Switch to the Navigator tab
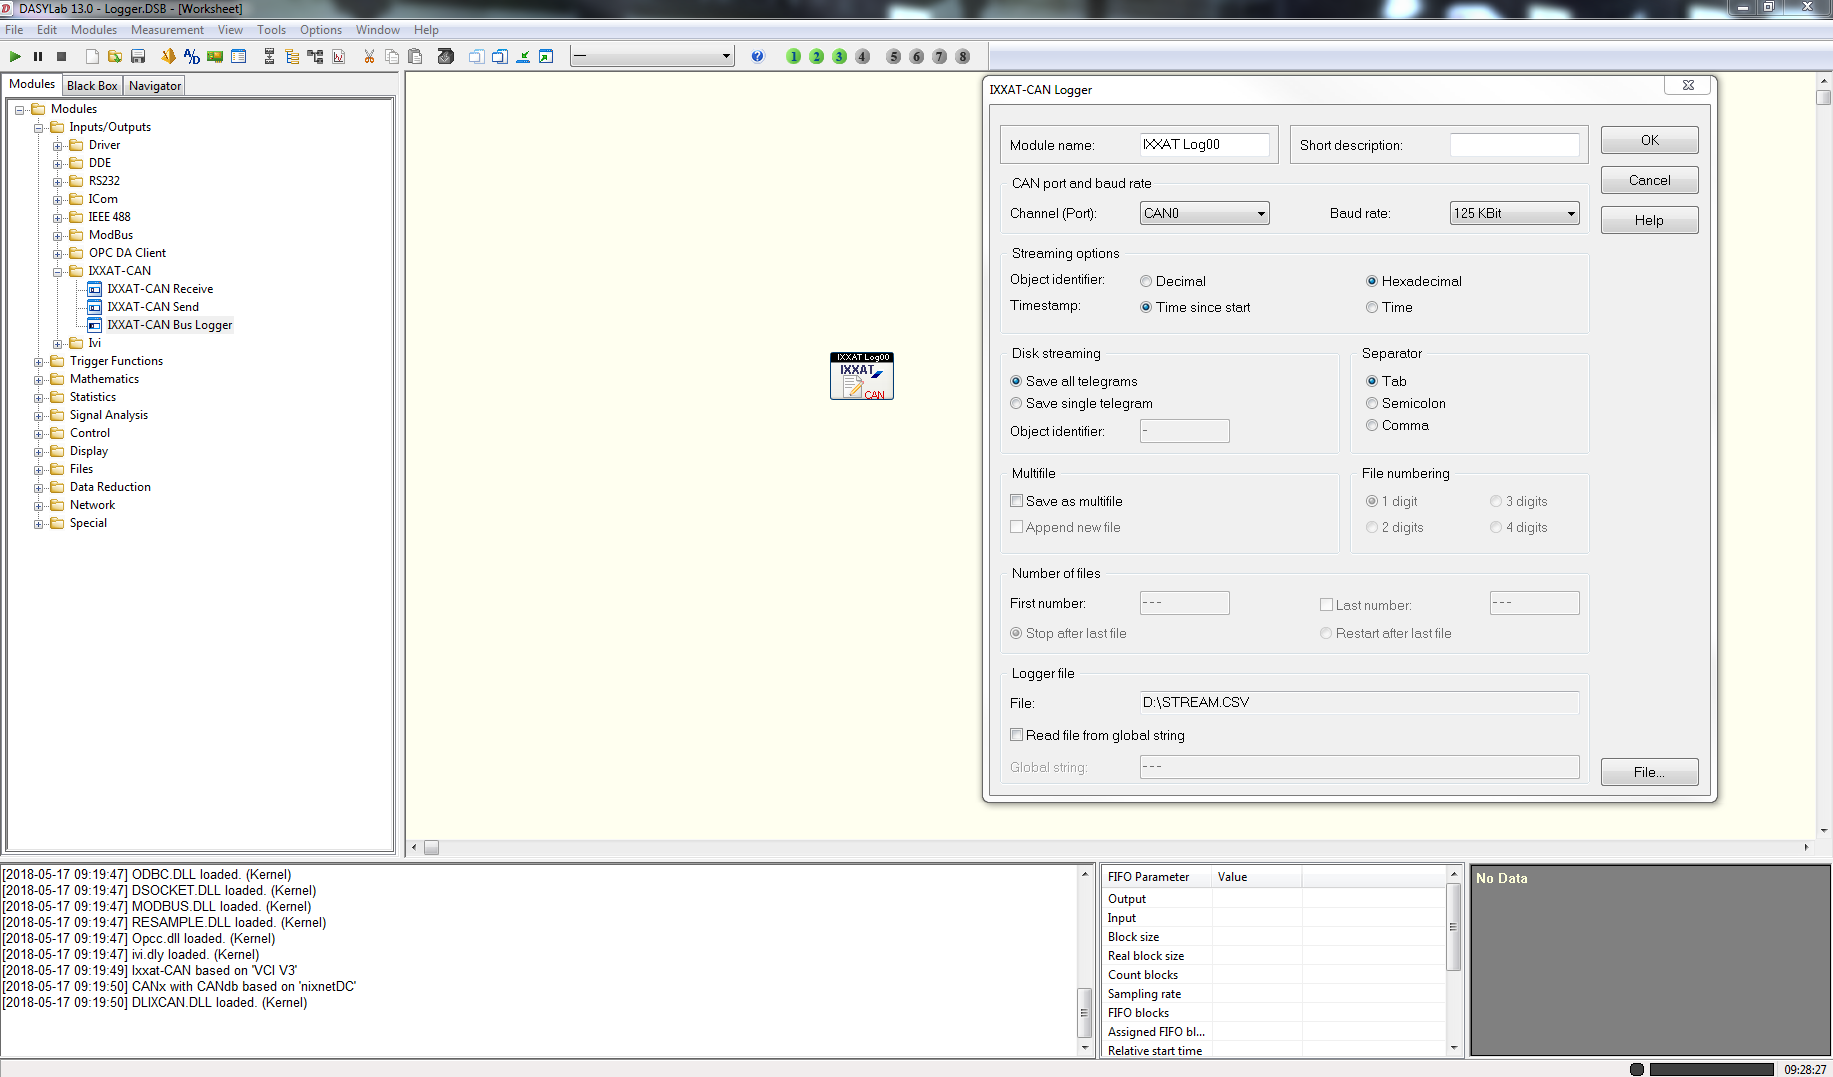 pyautogui.click(x=155, y=86)
